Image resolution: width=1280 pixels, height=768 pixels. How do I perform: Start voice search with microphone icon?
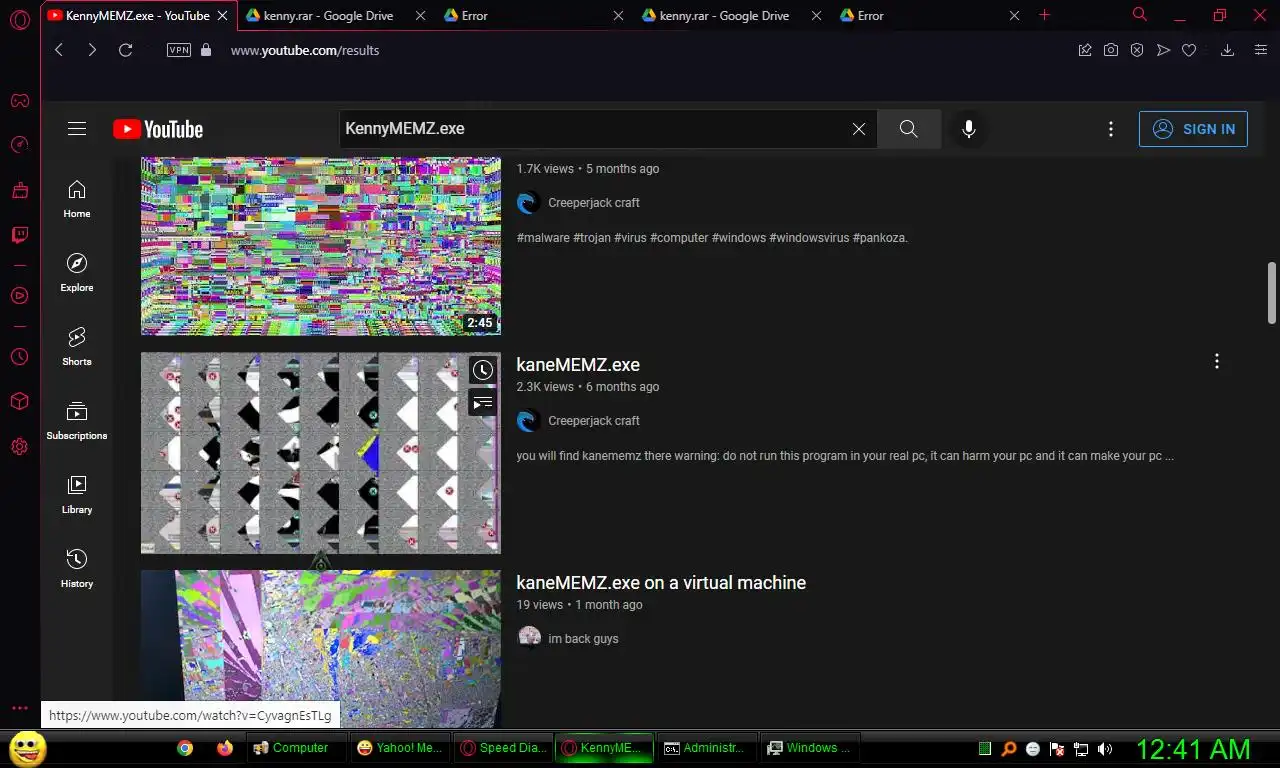(968, 129)
